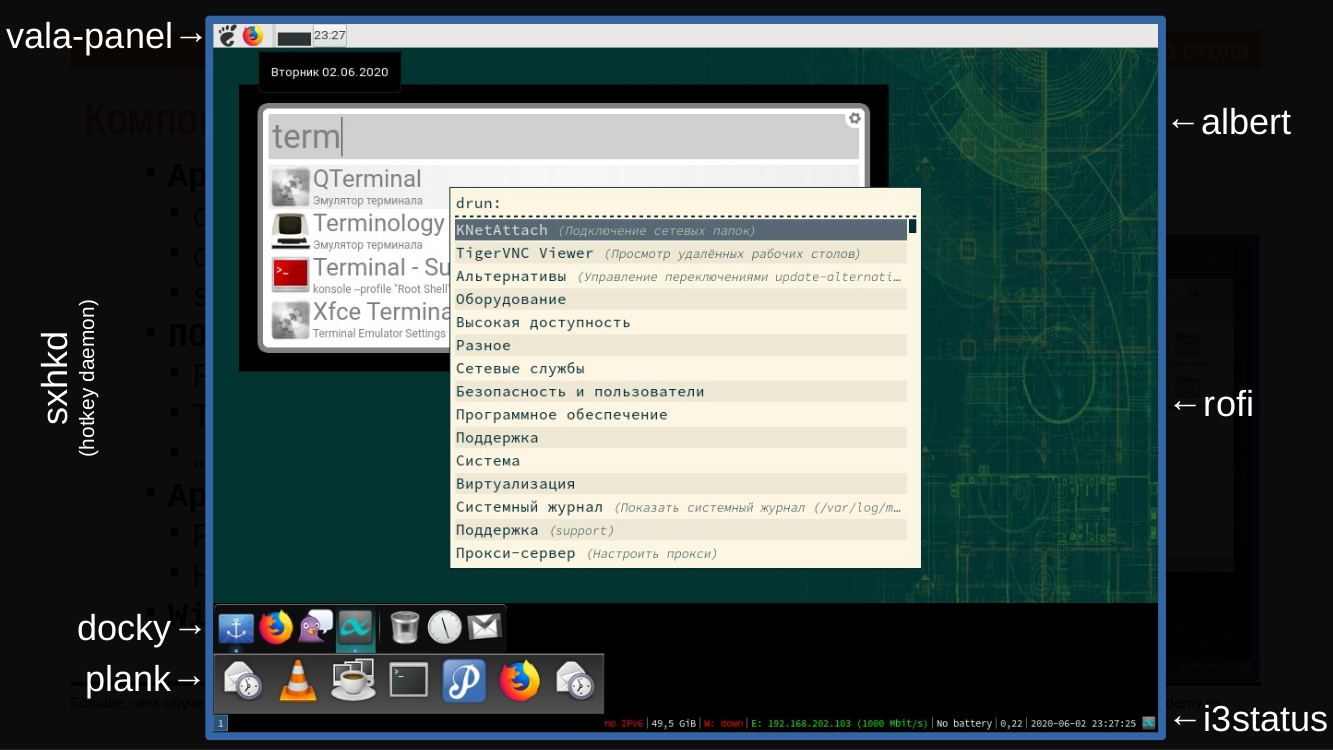Open the GNOME foot menu in vala-panel

[x=226, y=34]
